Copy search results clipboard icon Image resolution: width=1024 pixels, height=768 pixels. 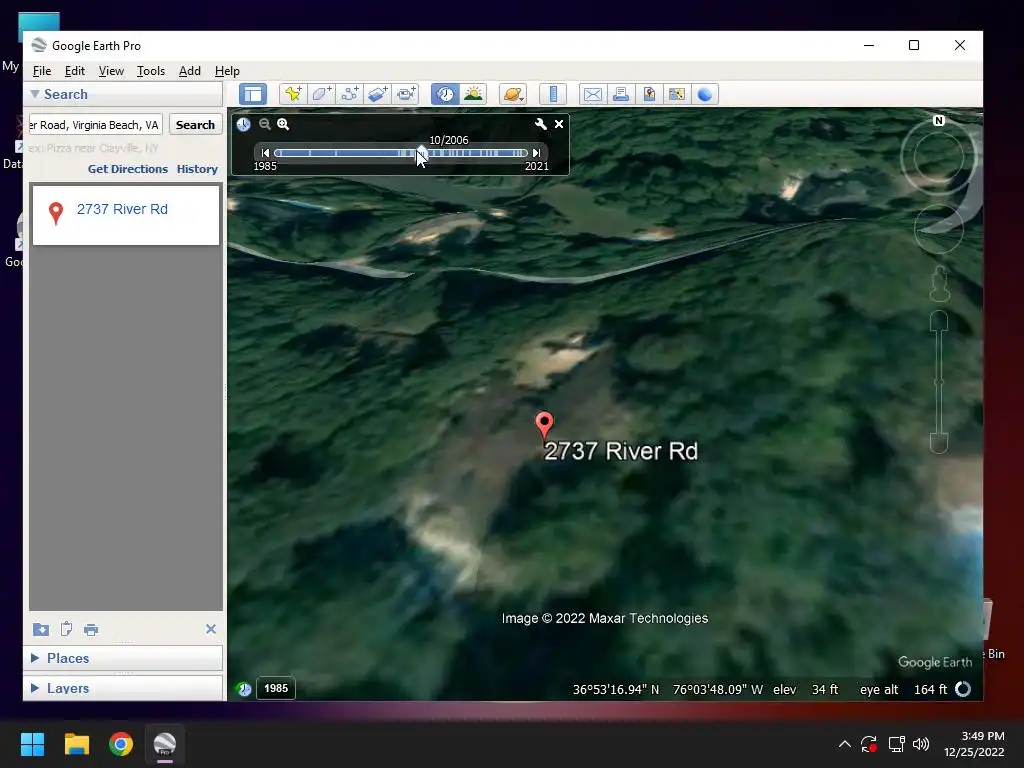coord(66,629)
